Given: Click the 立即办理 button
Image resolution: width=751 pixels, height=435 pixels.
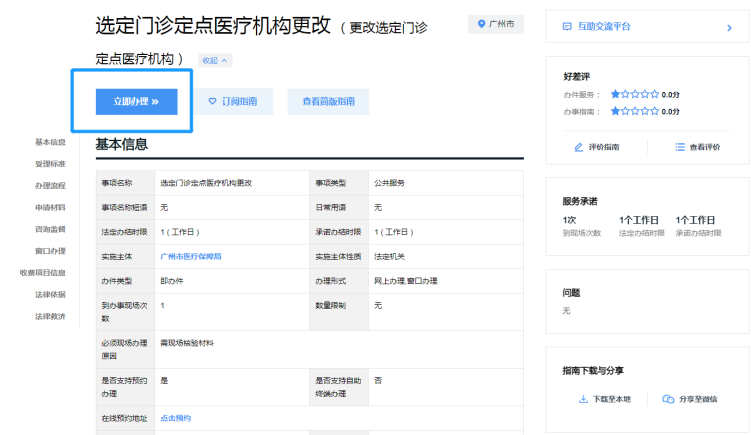Looking at the screenshot, I should pos(137,102).
